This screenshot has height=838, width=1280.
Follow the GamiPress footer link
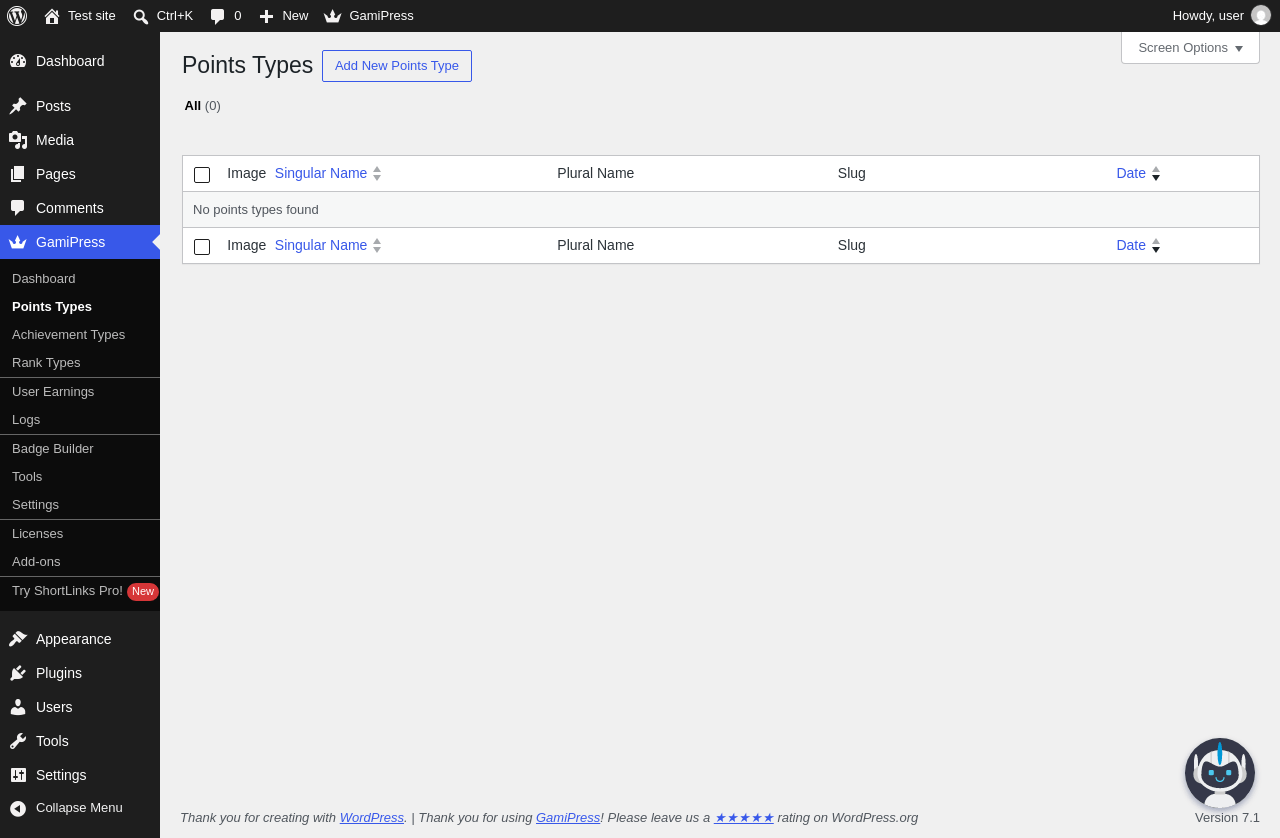[568, 817]
